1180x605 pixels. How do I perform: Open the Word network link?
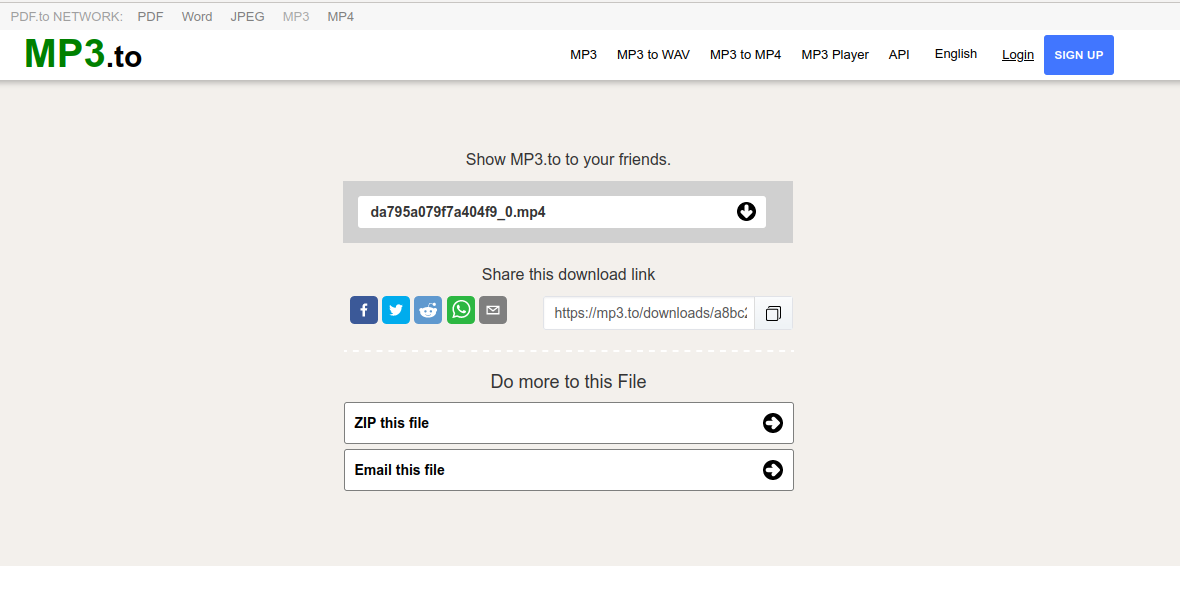(197, 17)
